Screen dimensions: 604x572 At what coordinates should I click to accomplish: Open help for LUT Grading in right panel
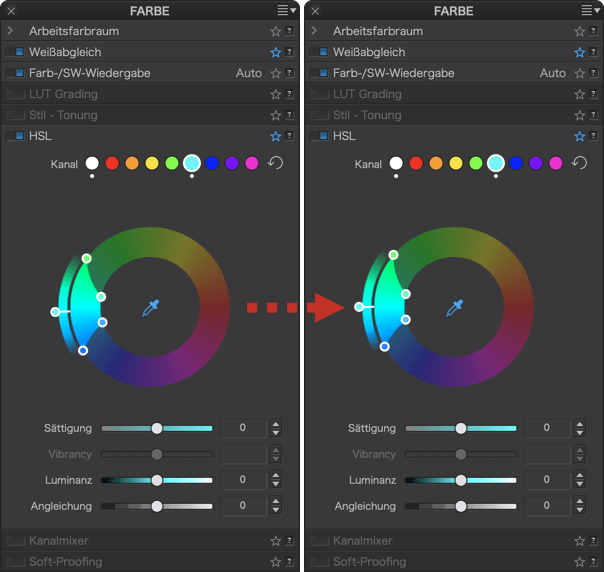click(594, 94)
